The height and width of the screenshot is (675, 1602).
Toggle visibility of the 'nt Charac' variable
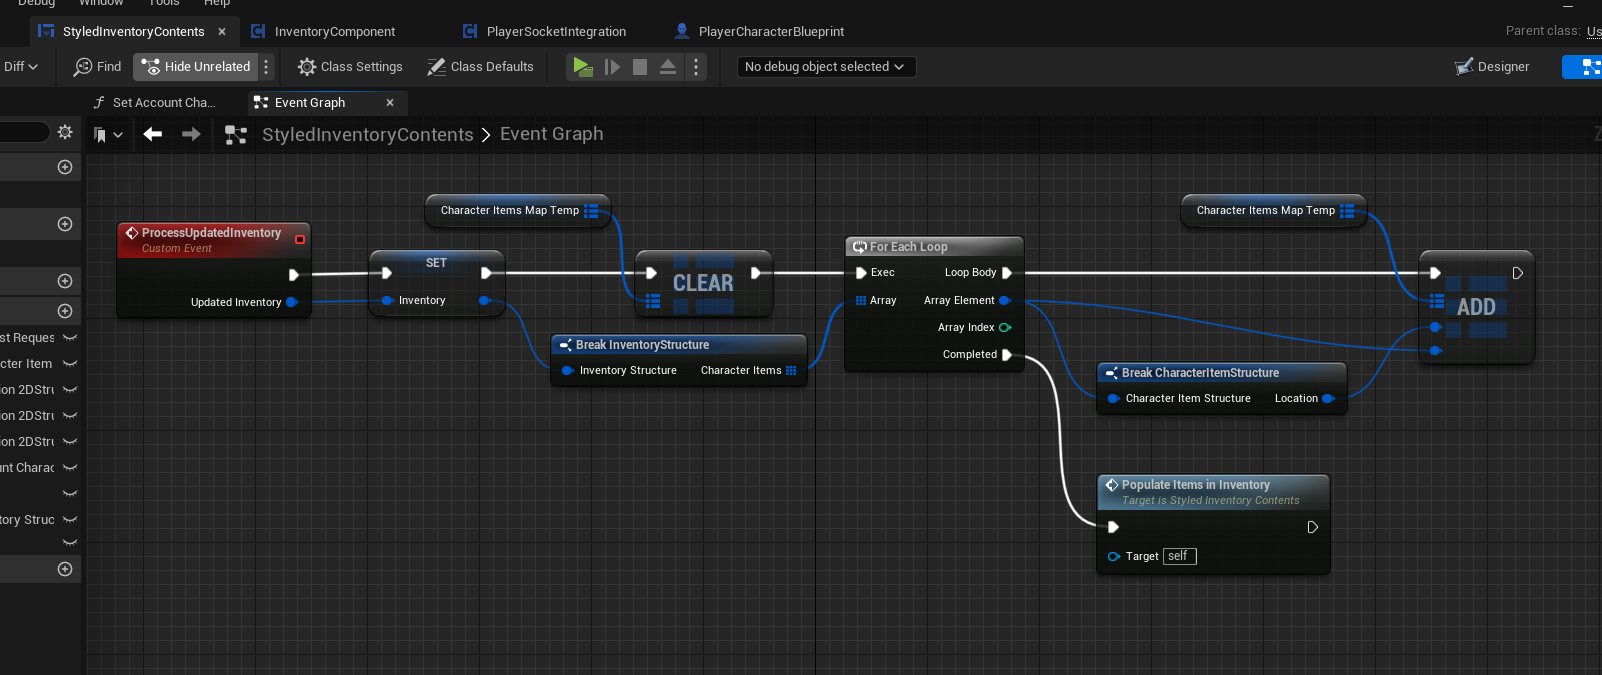[70, 468]
